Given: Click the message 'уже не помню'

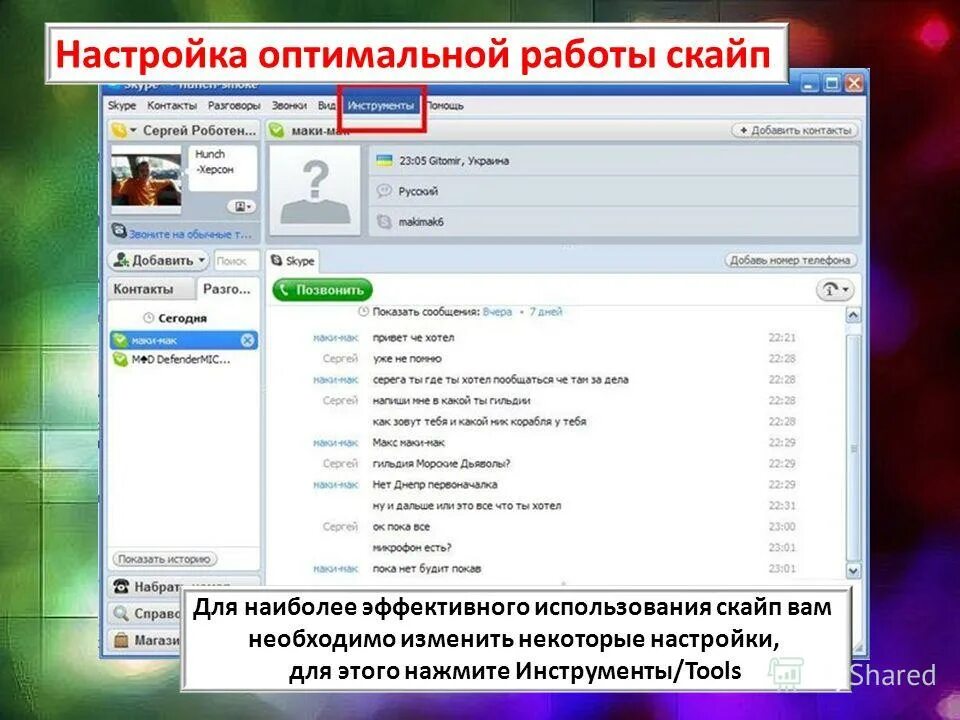Looking at the screenshot, I should click(407, 359).
